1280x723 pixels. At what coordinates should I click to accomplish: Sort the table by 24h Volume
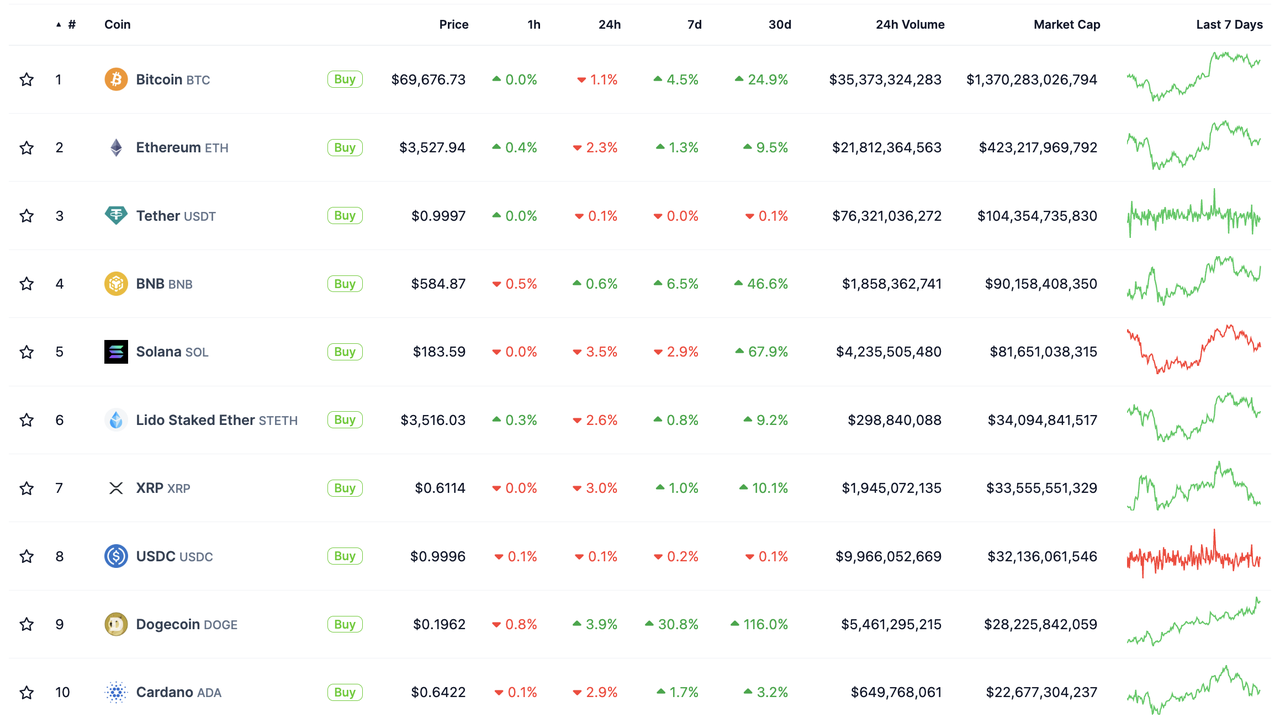(910, 24)
